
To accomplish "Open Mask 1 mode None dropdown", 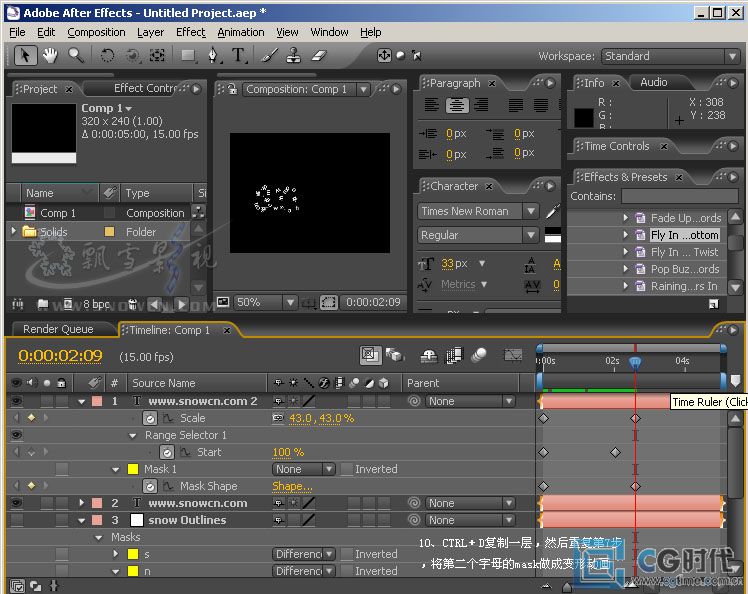I will point(304,469).
